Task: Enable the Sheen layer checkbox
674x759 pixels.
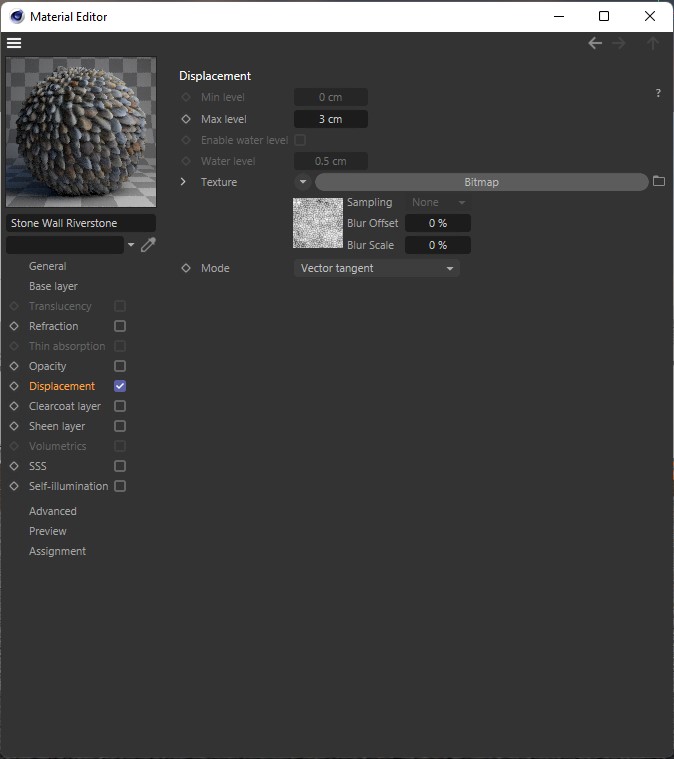Action: click(x=120, y=426)
